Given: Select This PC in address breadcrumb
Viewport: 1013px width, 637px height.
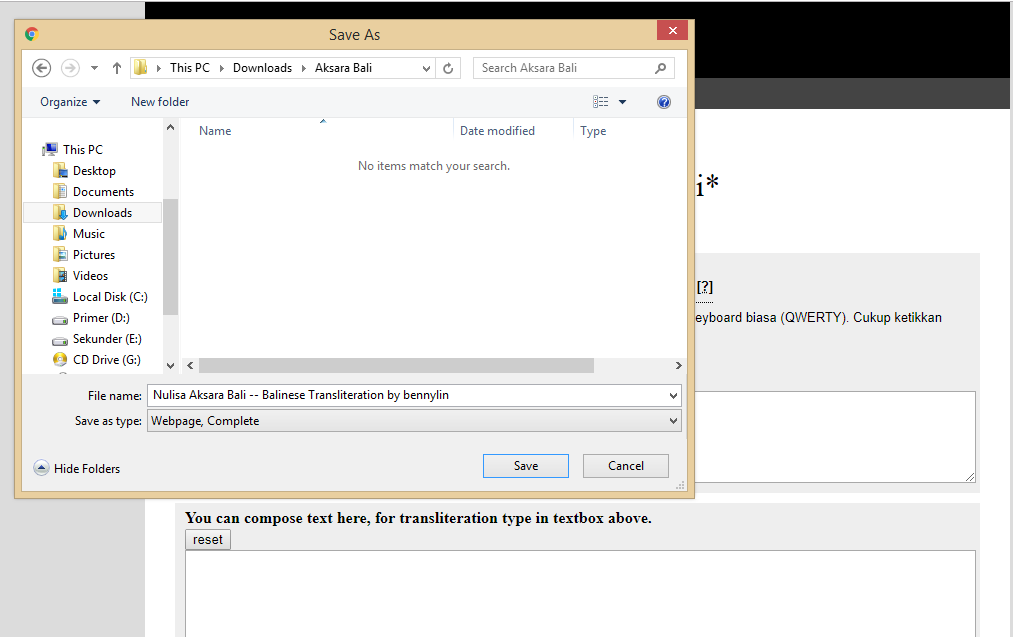Looking at the screenshot, I should (x=189, y=68).
